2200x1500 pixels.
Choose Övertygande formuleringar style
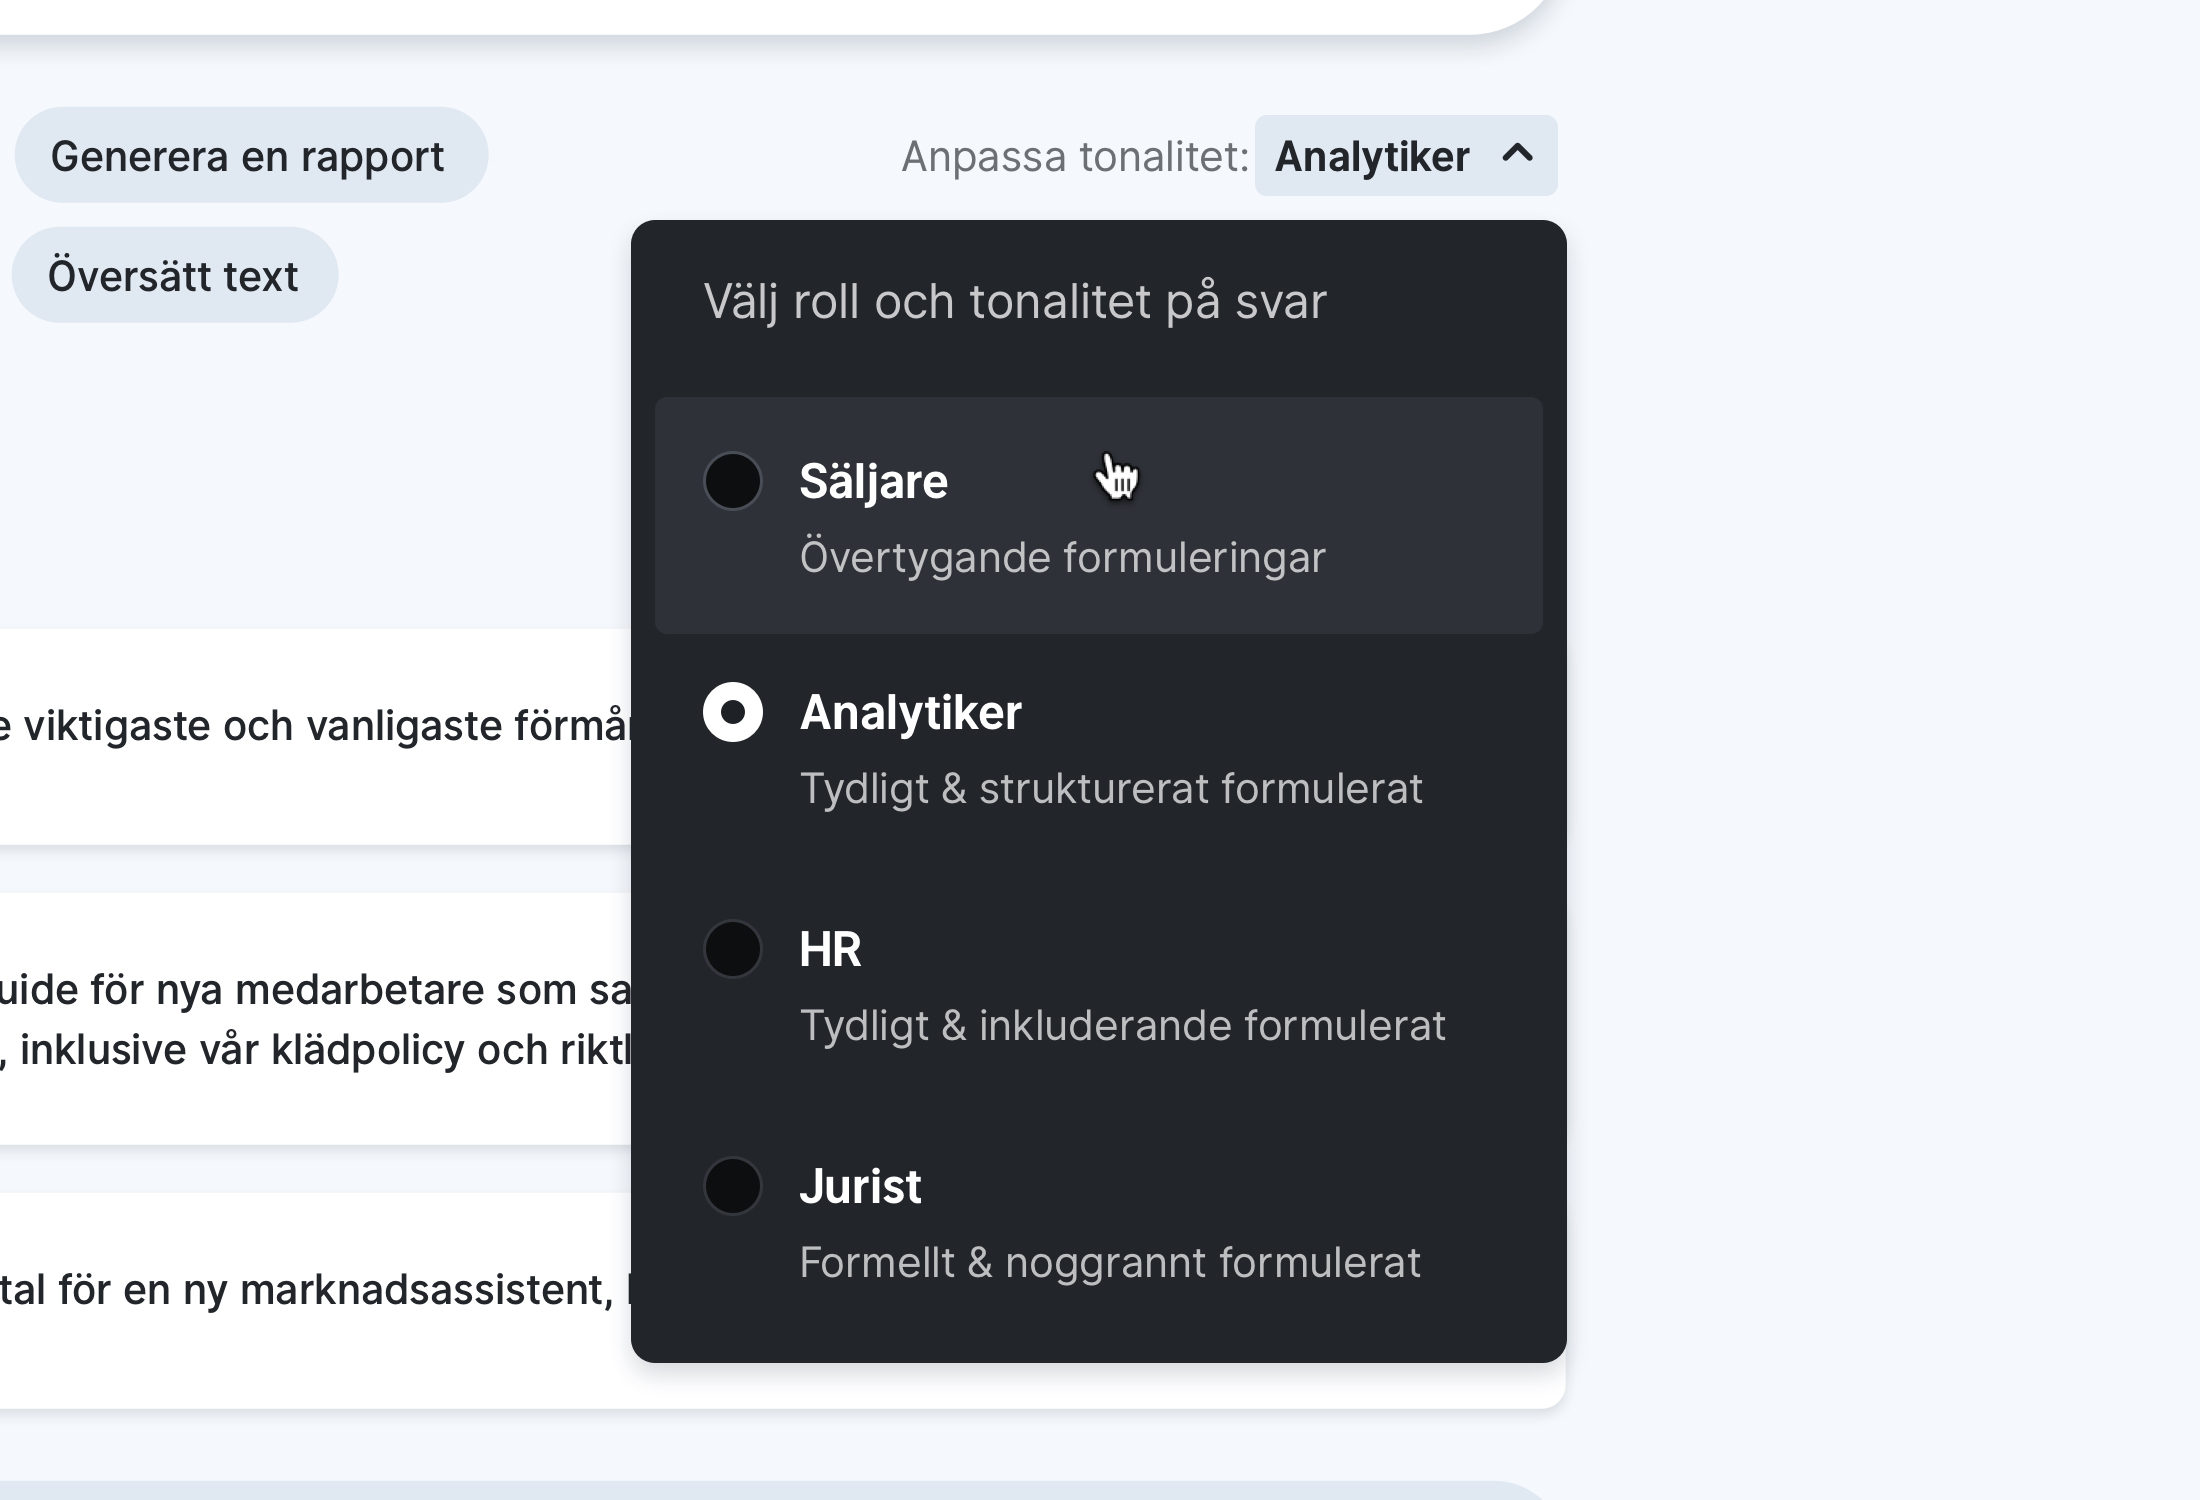coord(1061,557)
